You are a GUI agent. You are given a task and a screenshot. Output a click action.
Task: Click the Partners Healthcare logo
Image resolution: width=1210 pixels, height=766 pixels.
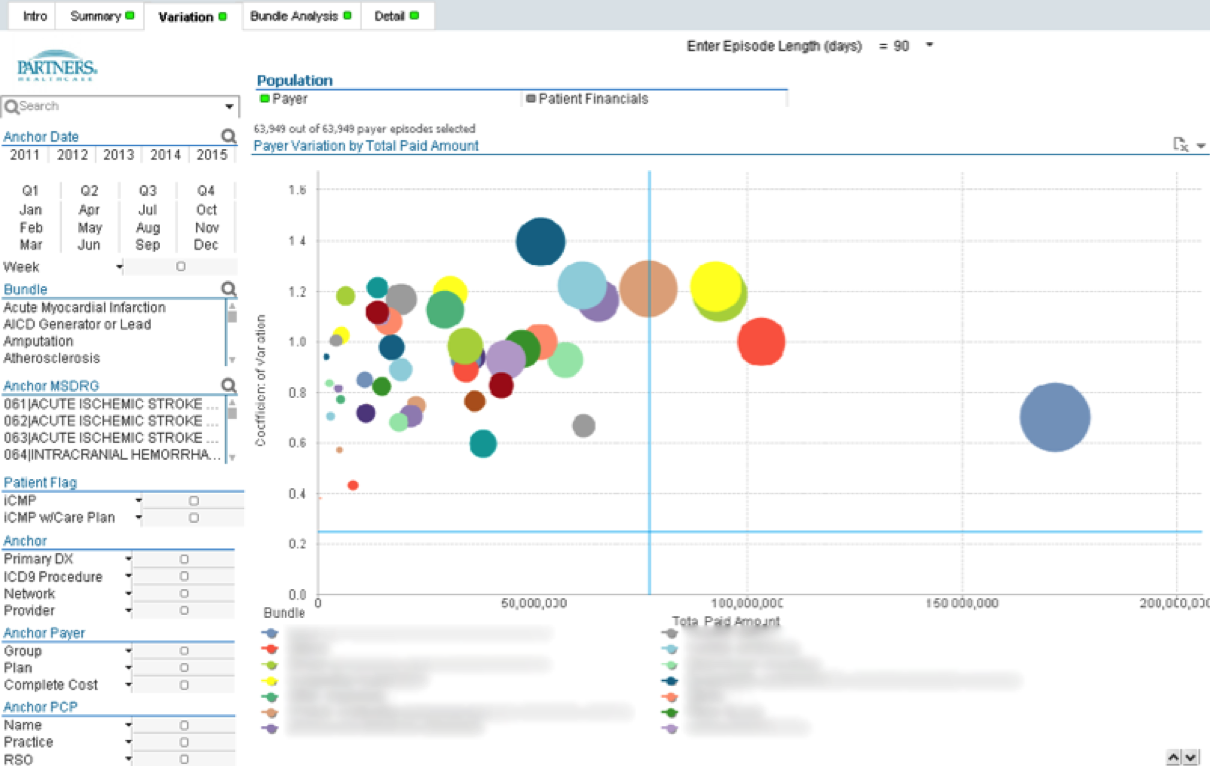click(55, 66)
